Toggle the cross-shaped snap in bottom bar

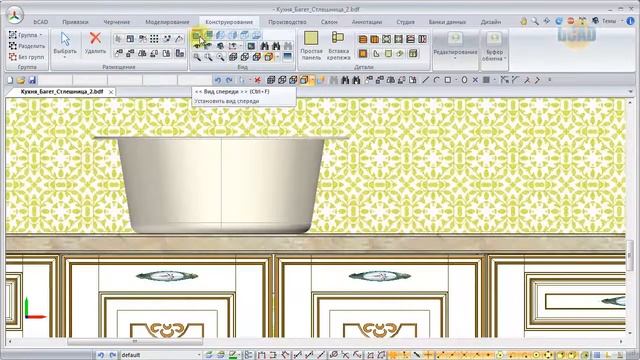point(429,355)
